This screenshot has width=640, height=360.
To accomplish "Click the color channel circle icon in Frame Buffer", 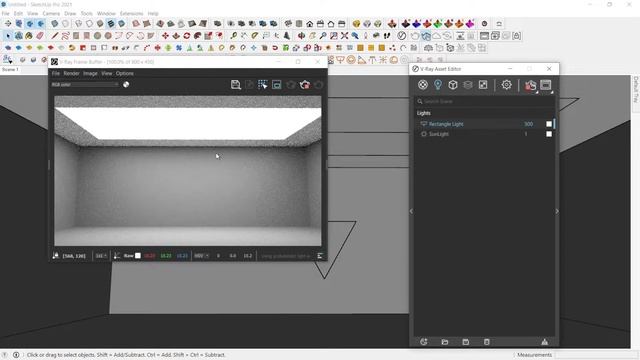I will 126,84.
